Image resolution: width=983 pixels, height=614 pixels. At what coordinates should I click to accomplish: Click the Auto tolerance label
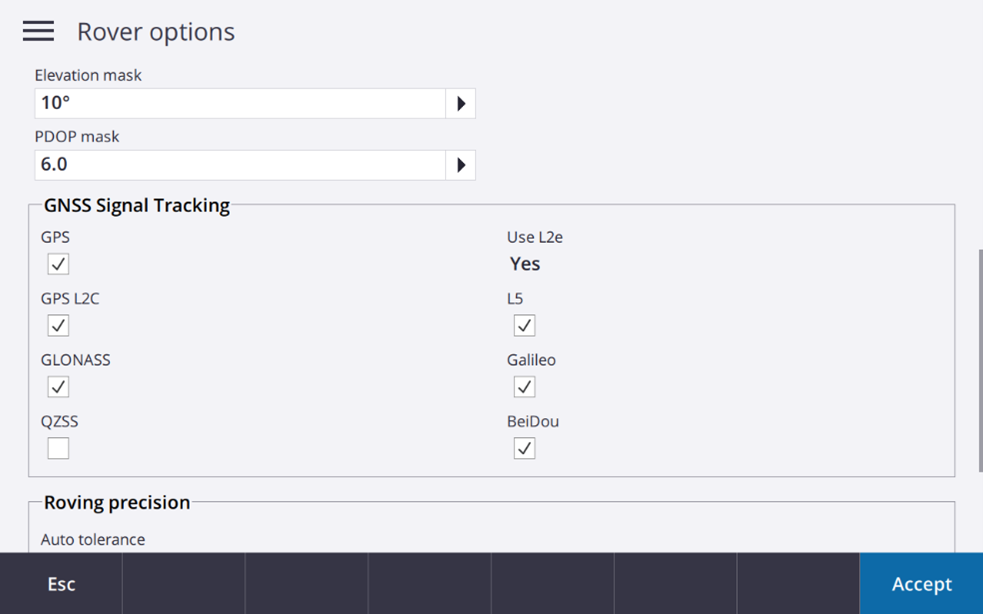click(x=93, y=539)
